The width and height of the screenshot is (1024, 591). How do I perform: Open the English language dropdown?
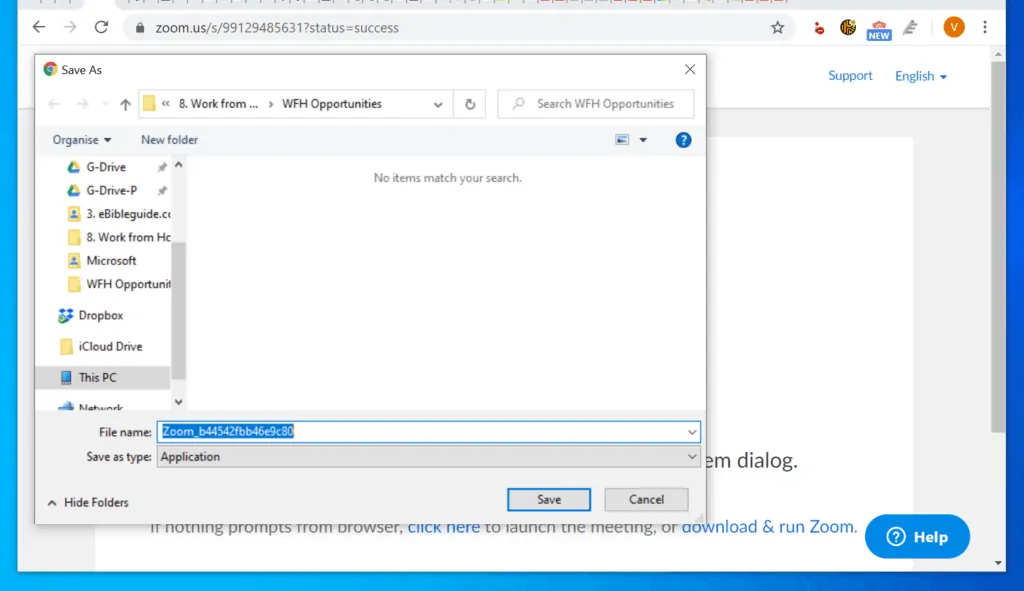[921, 76]
